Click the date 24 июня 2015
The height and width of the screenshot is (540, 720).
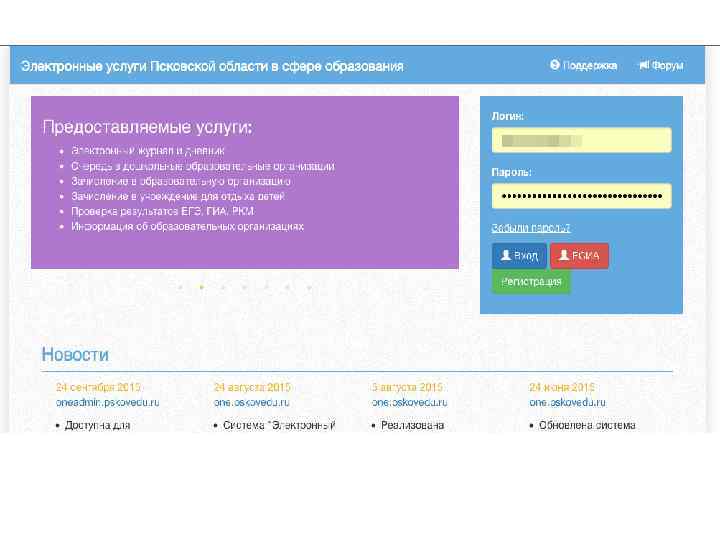click(x=562, y=387)
